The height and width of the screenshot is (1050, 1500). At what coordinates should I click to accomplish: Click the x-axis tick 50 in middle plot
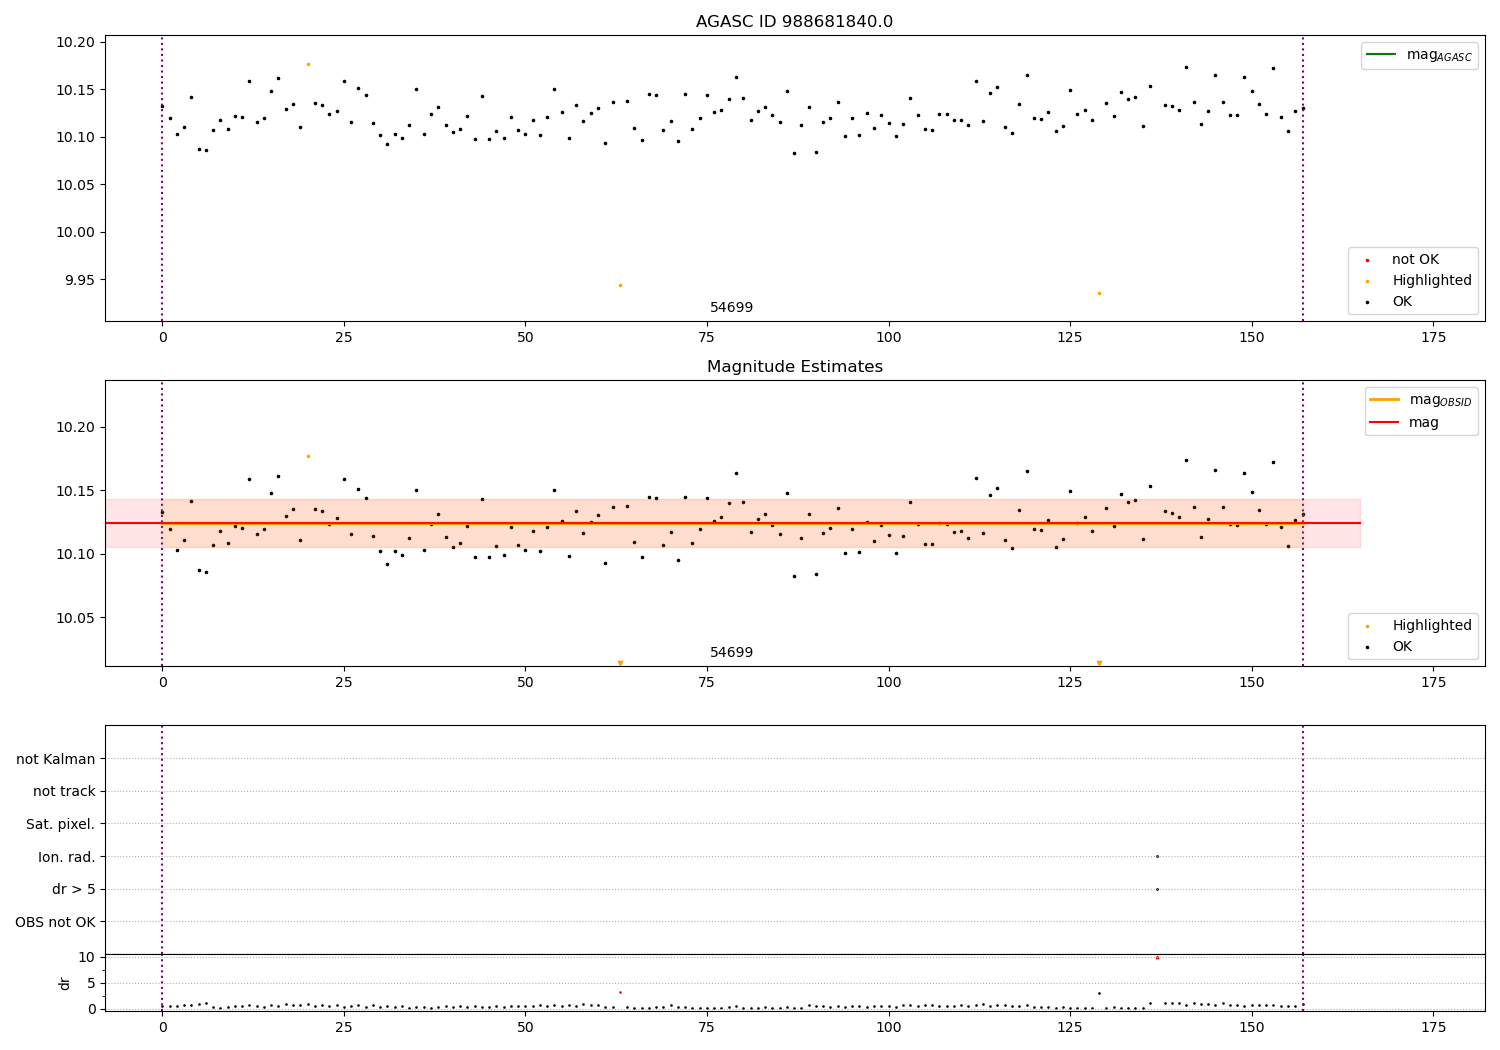click(525, 682)
